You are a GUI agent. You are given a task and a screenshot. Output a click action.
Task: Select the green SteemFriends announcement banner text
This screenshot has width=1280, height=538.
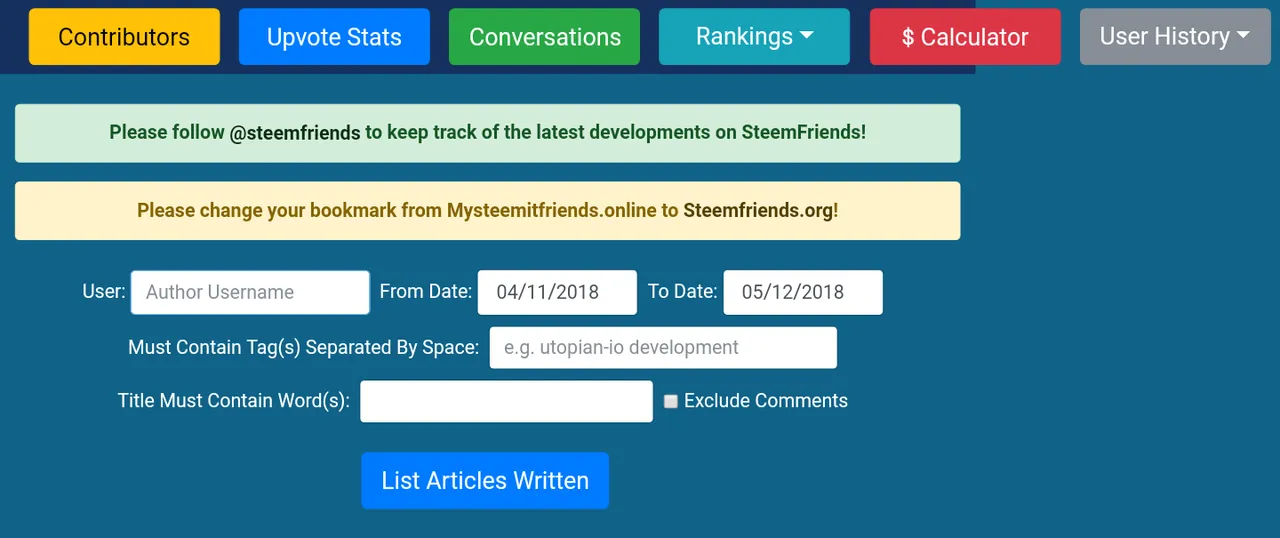point(487,132)
